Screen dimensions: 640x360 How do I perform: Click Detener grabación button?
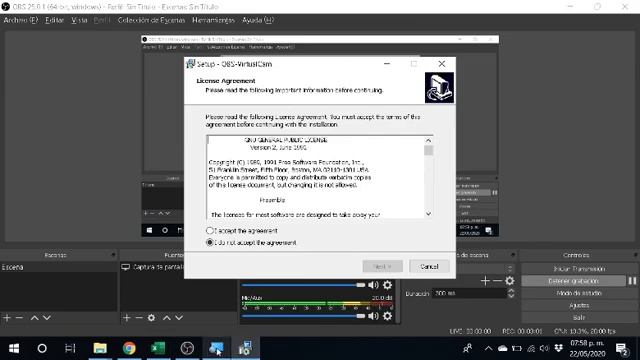pos(573,281)
